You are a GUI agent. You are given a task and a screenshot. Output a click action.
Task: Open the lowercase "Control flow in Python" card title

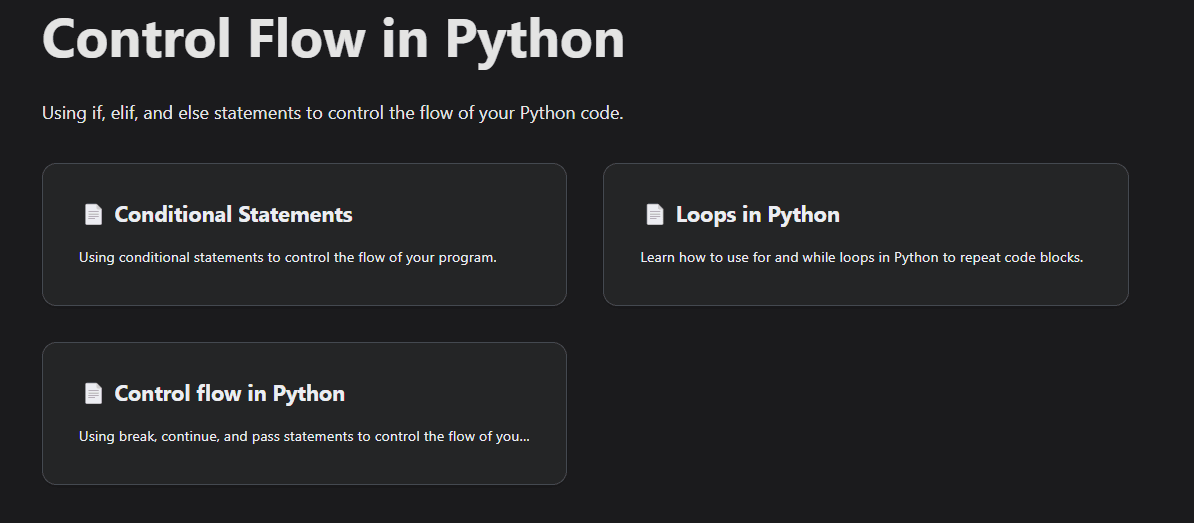click(x=229, y=393)
